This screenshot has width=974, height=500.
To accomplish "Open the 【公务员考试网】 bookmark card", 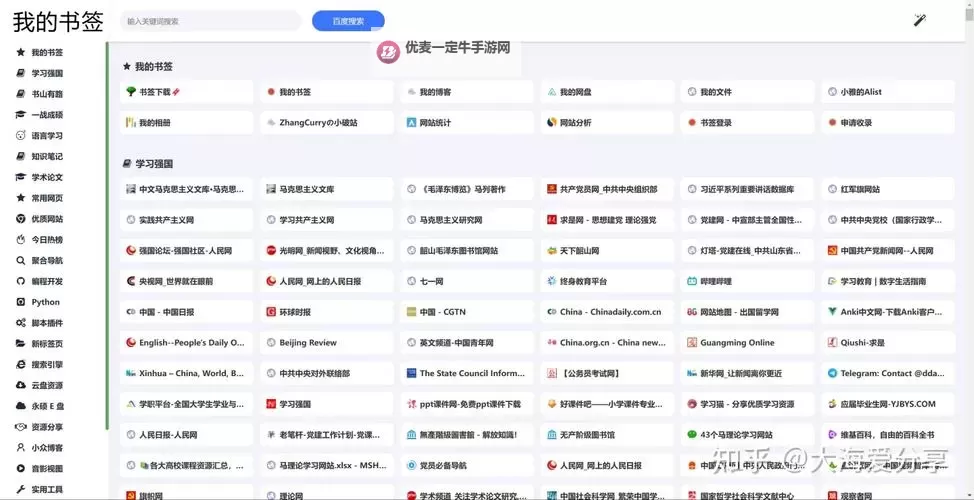I will pyautogui.click(x=608, y=373).
